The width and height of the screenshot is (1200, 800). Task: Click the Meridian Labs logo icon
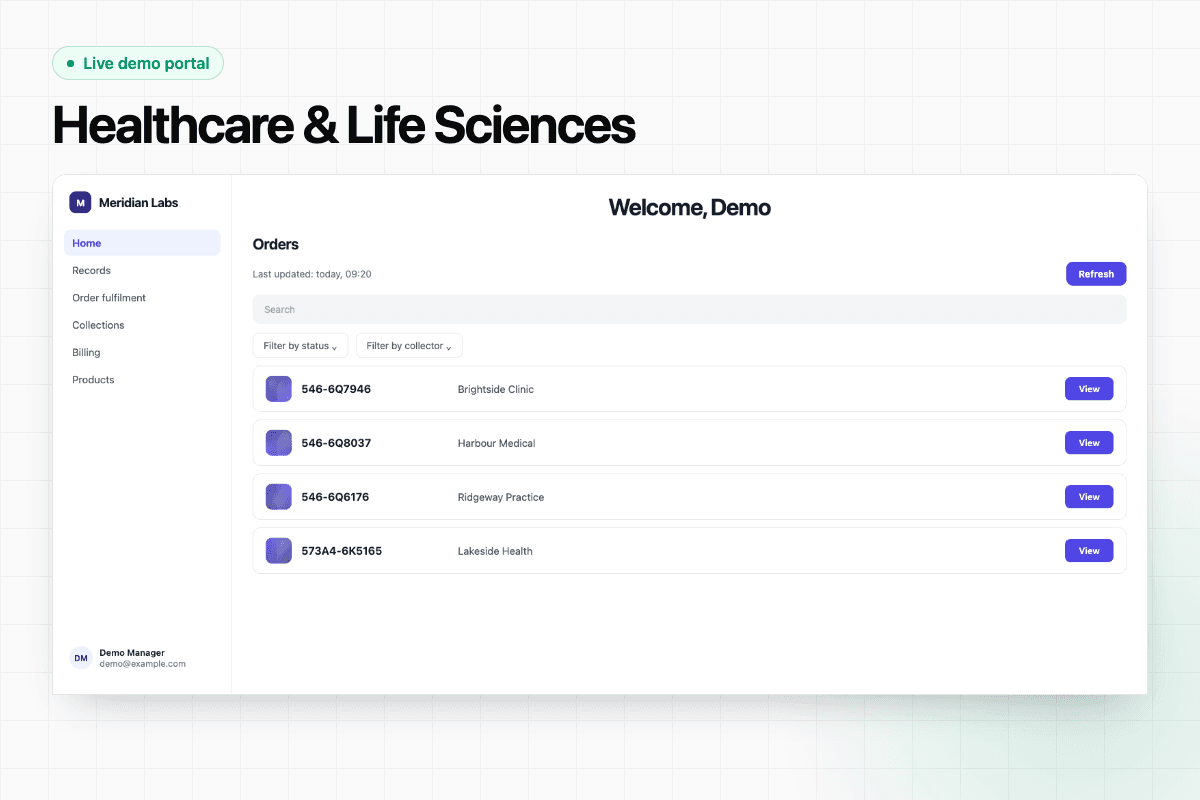click(x=80, y=202)
